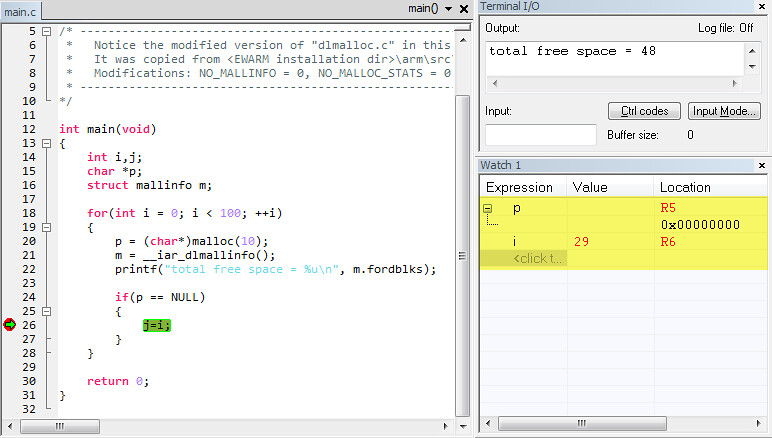Click editor horizontal scrollbar thumb
This screenshot has width=772, height=438.
[x=60, y=426]
